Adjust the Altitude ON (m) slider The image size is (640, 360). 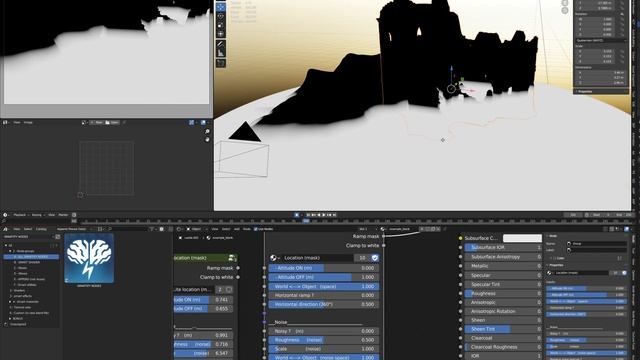point(324,268)
